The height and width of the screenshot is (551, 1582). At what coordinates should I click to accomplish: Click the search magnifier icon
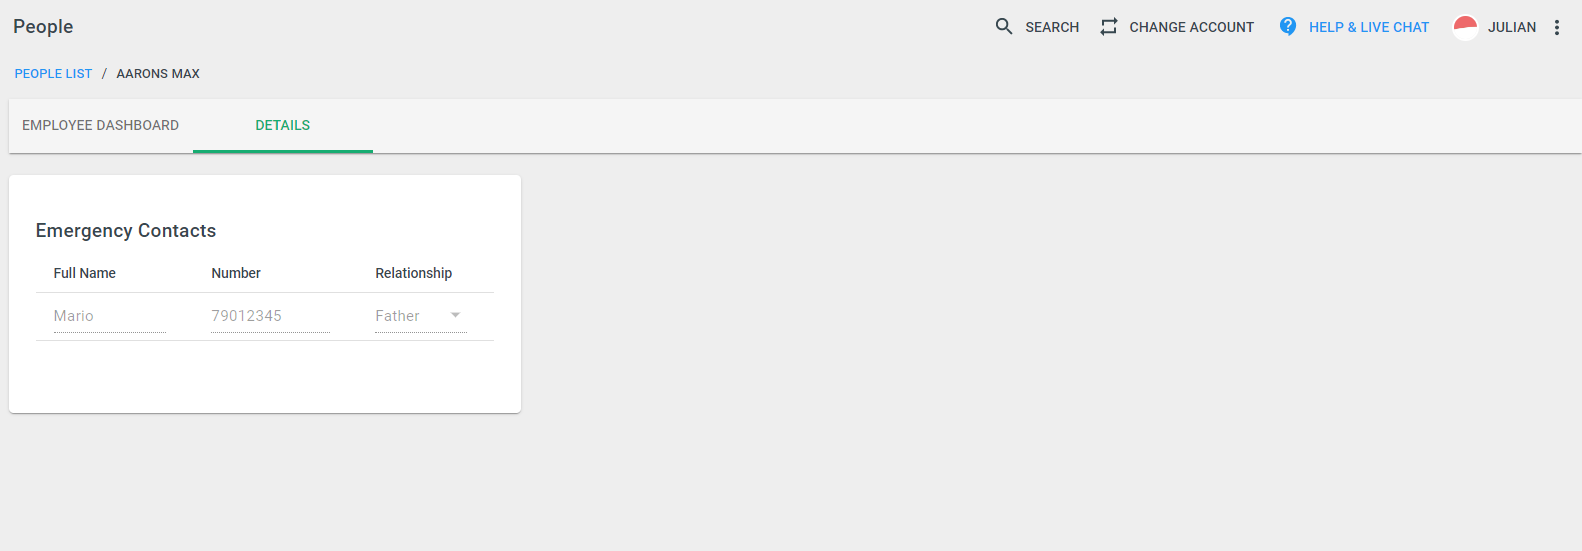click(1004, 26)
